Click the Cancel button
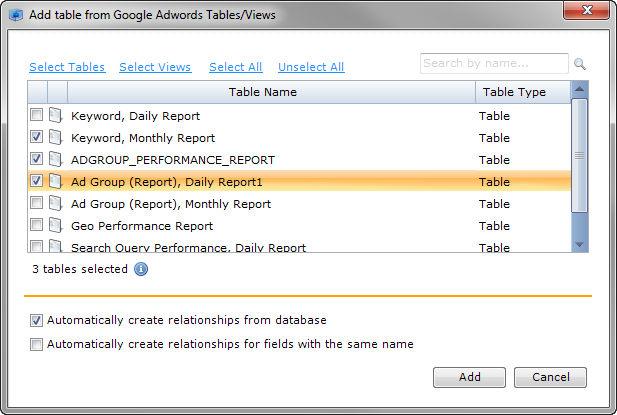 pyautogui.click(x=550, y=377)
